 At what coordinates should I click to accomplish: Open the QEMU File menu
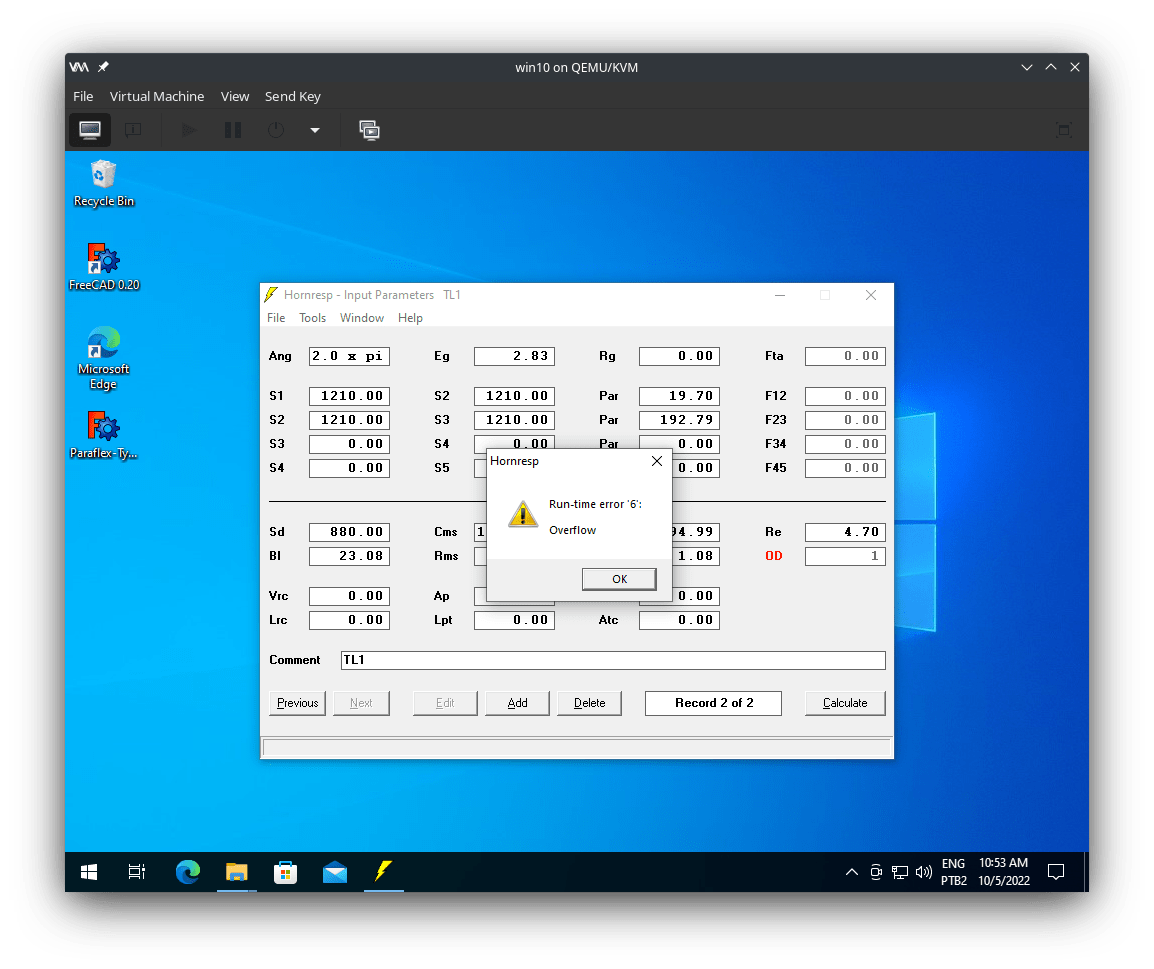click(x=83, y=96)
